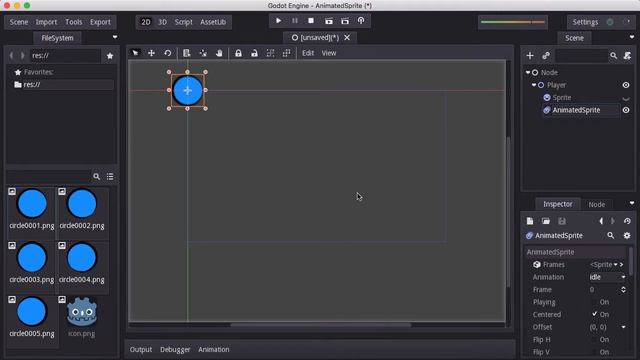Adjust the Frame value stepper
640x360 pixels.
pyautogui.click(x=623, y=289)
